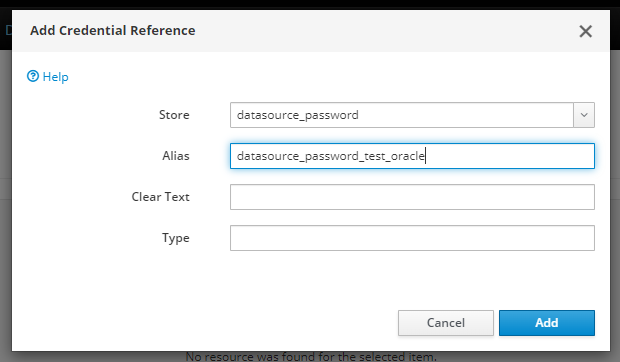This screenshot has height=362, width=620.
Task: Click the Help question-mark icon
Action: pos(33,76)
